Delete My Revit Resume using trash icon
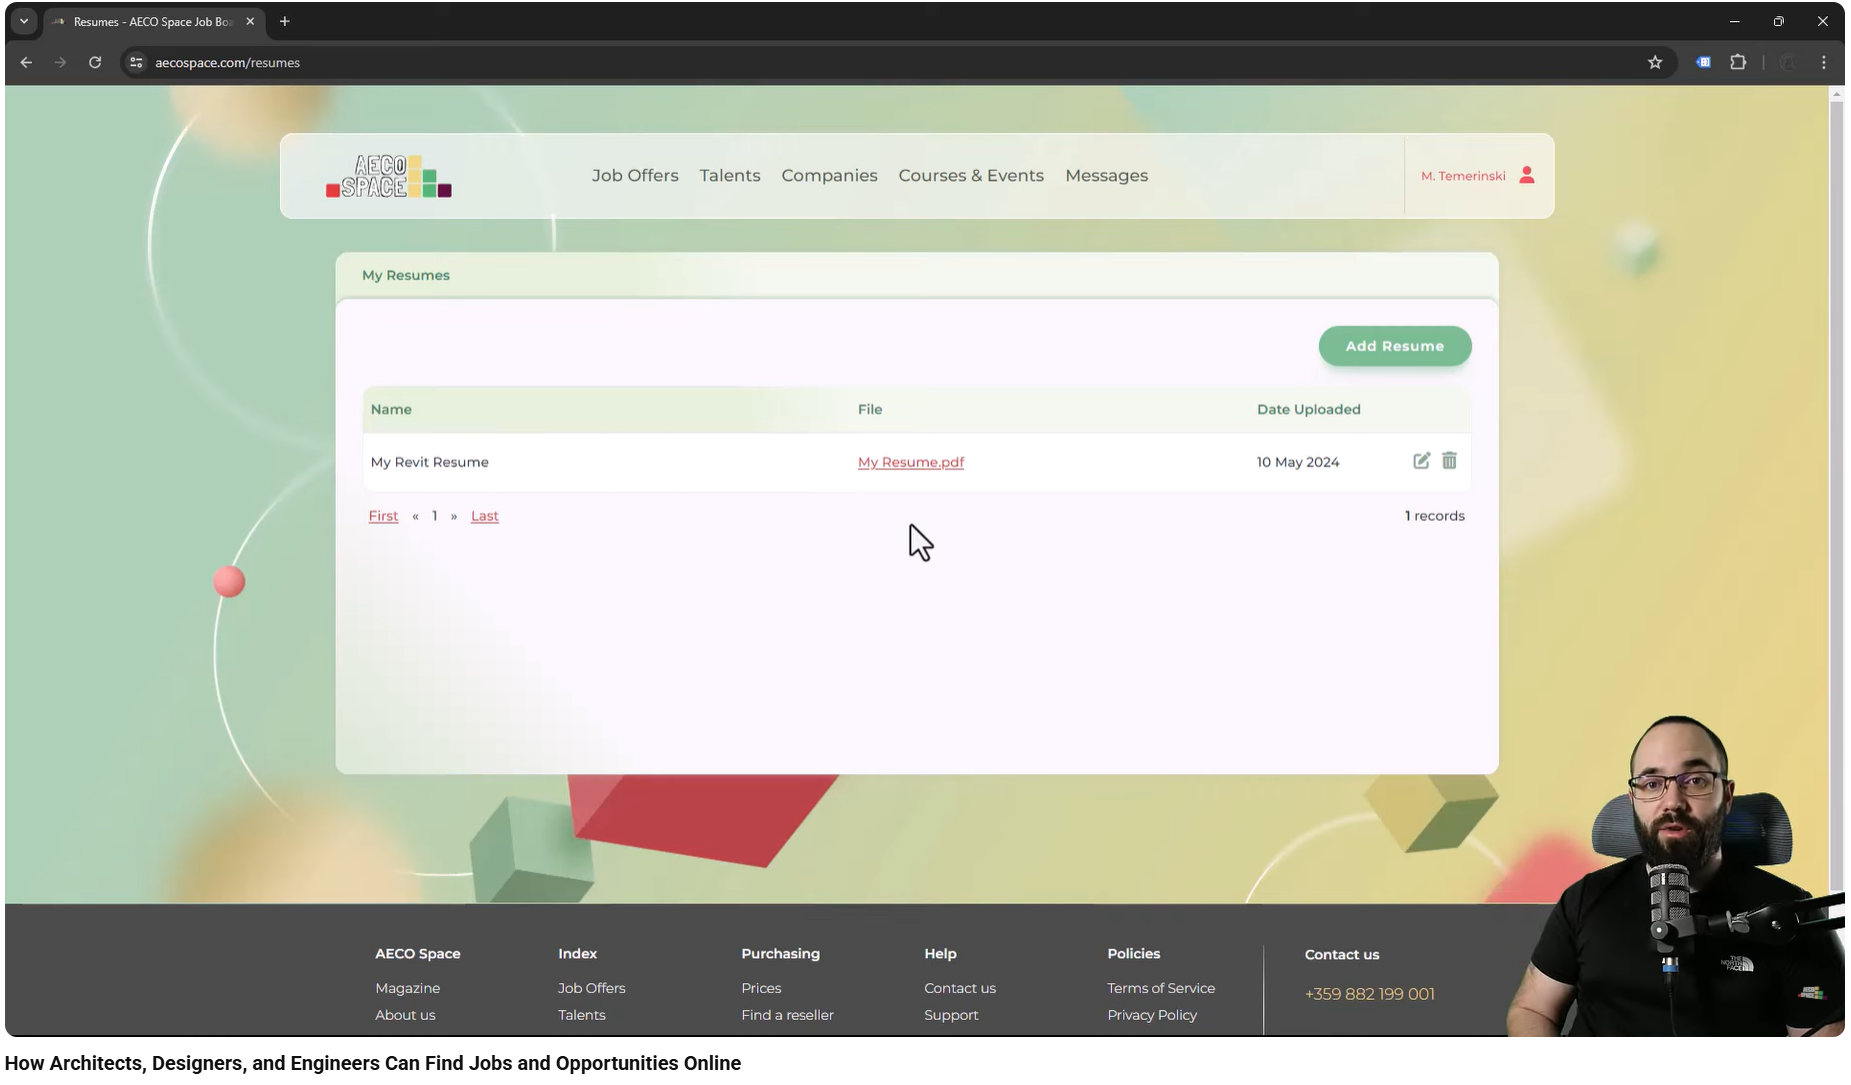 coord(1450,461)
